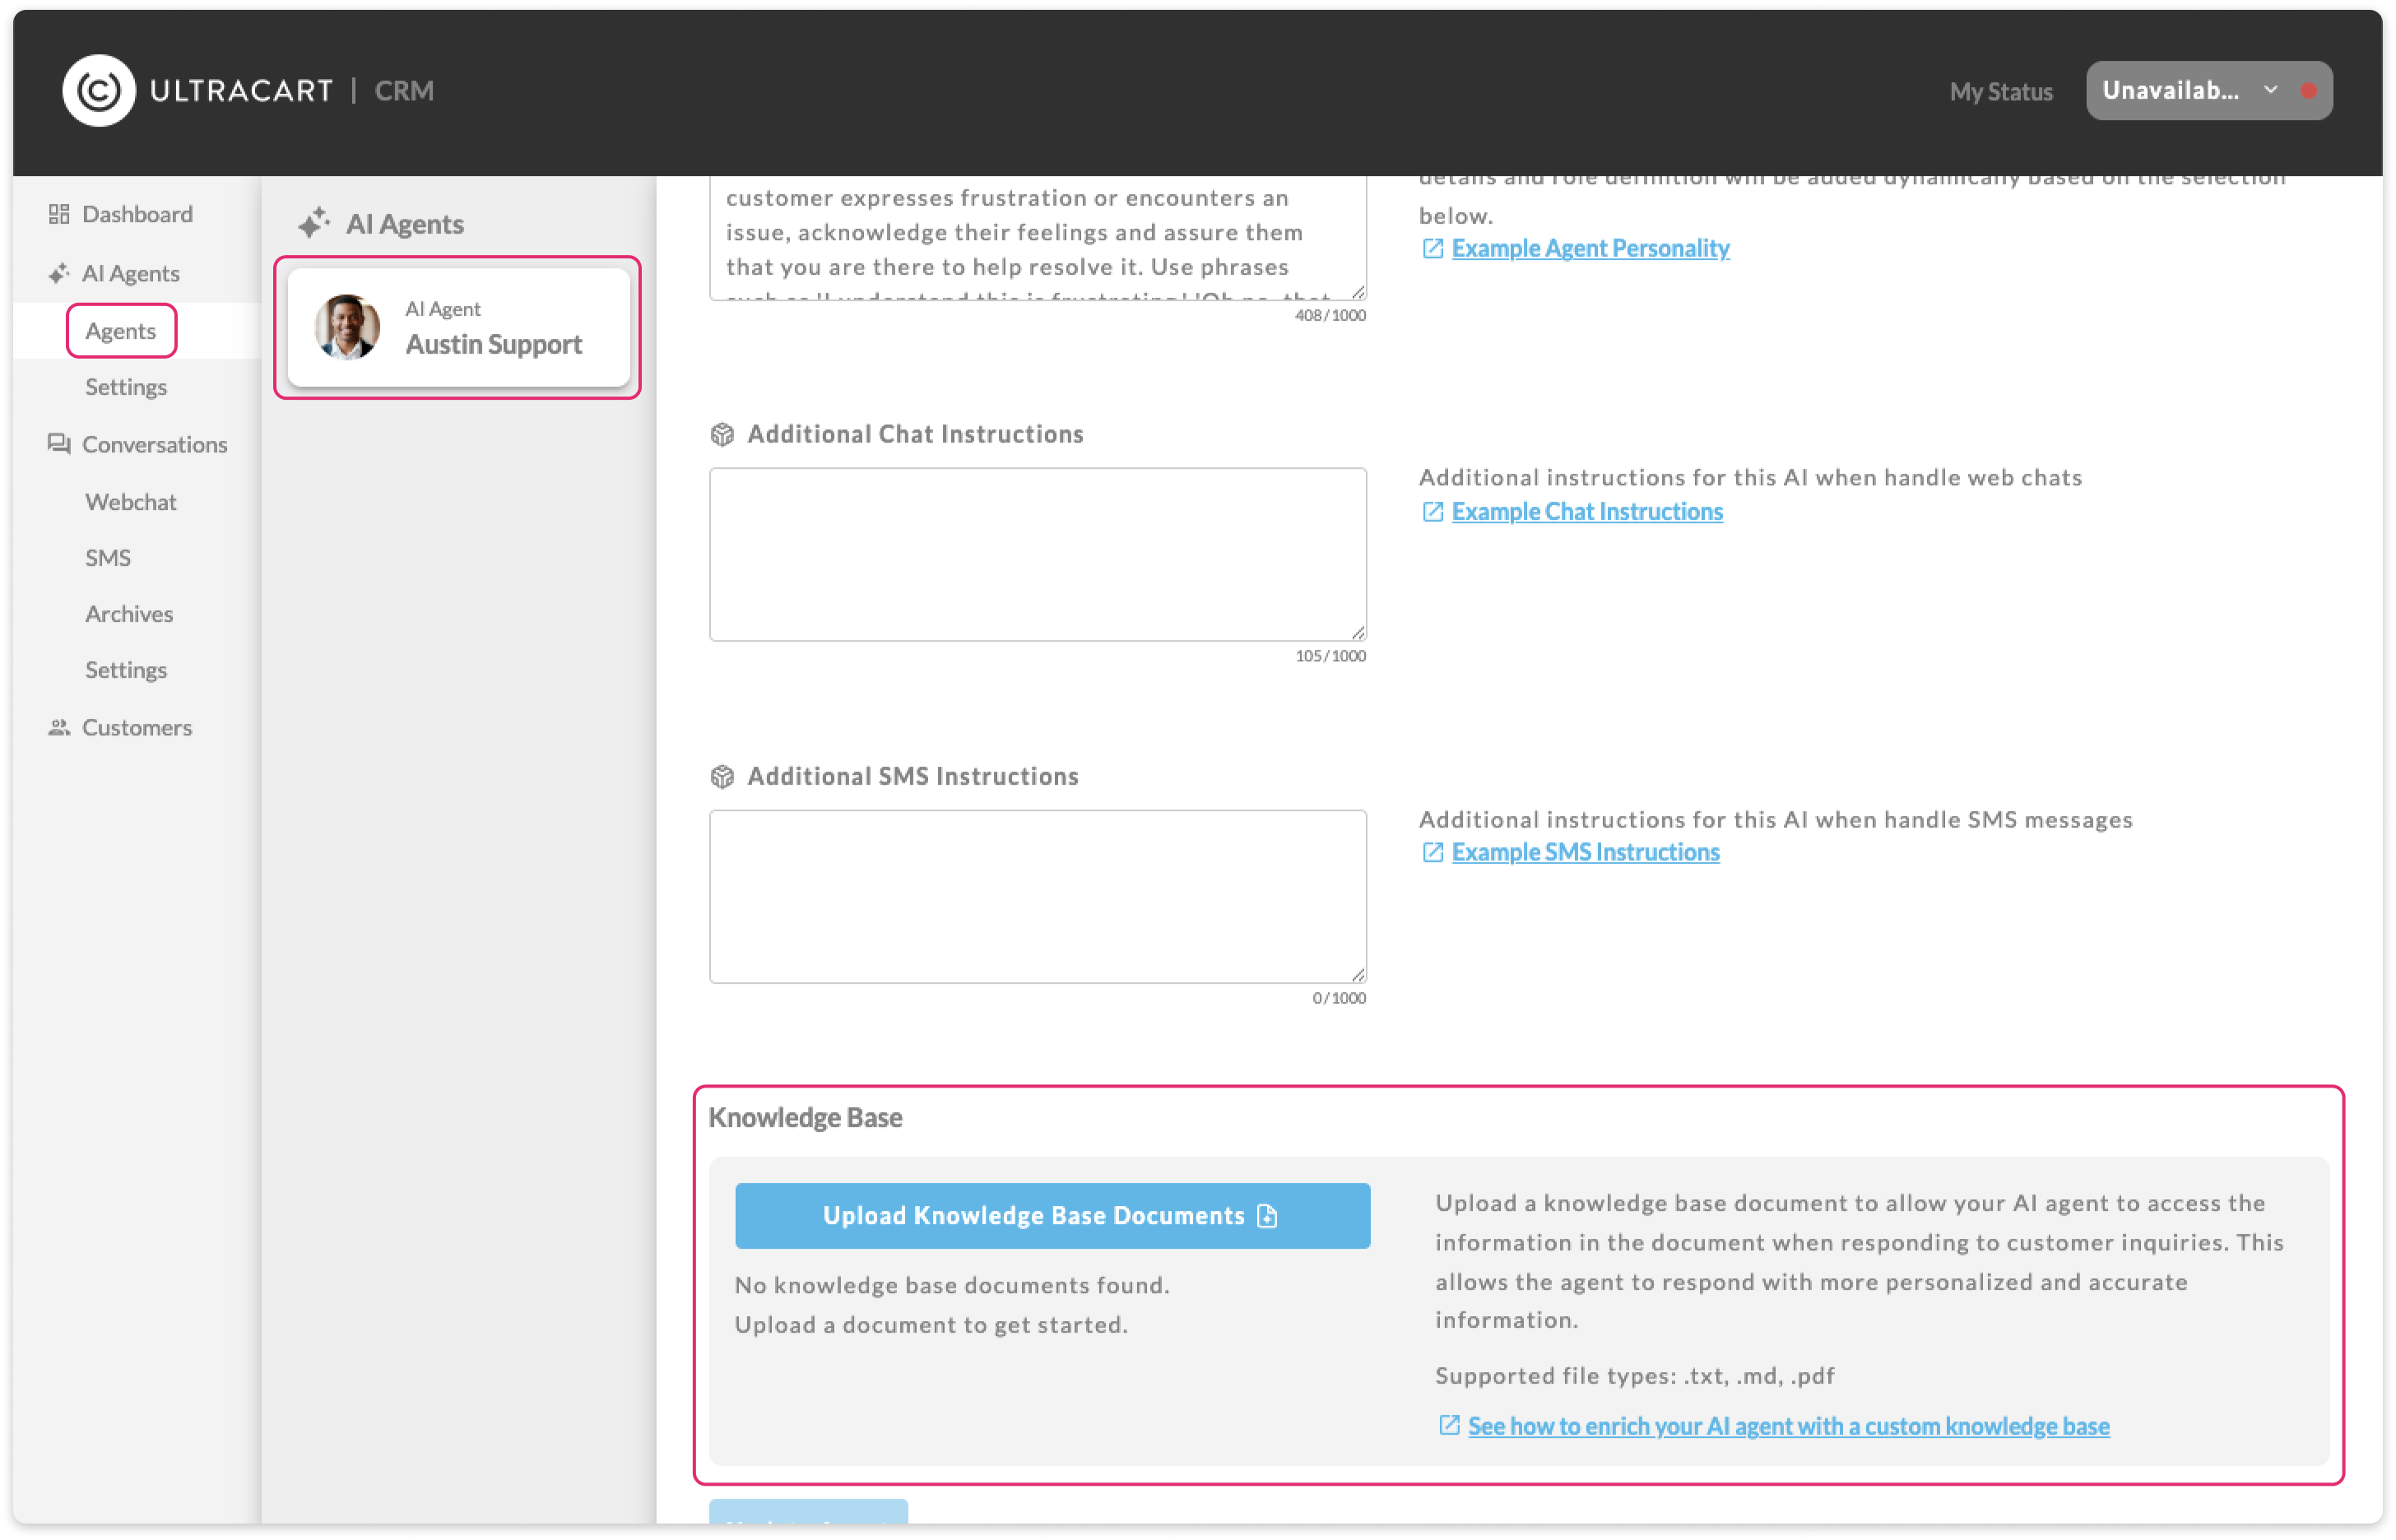This screenshot has width=2396, height=1540.
Task: Open Example Agent Personality link
Action: 1590,248
